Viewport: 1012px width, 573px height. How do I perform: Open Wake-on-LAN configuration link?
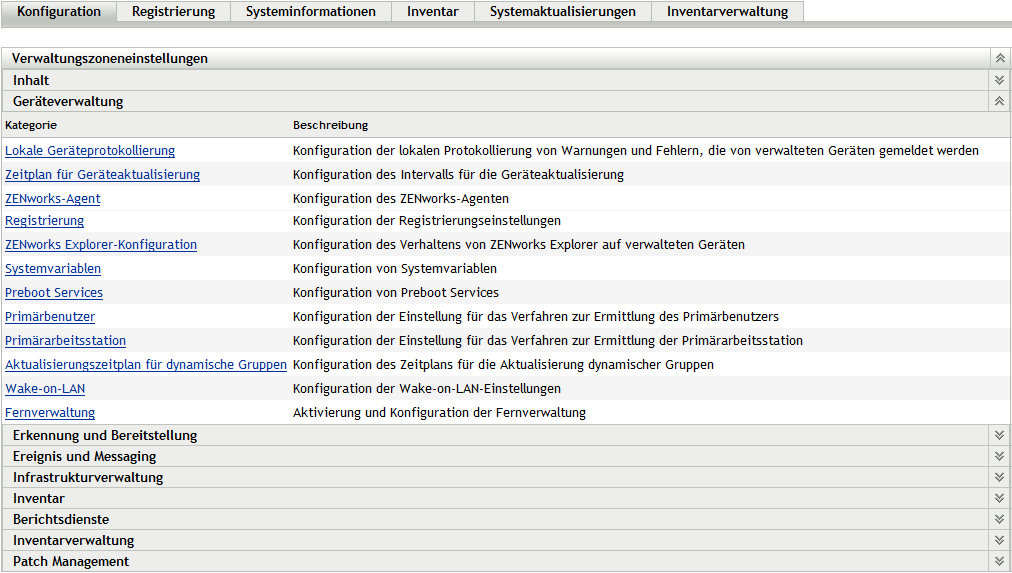[x=45, y=389]
